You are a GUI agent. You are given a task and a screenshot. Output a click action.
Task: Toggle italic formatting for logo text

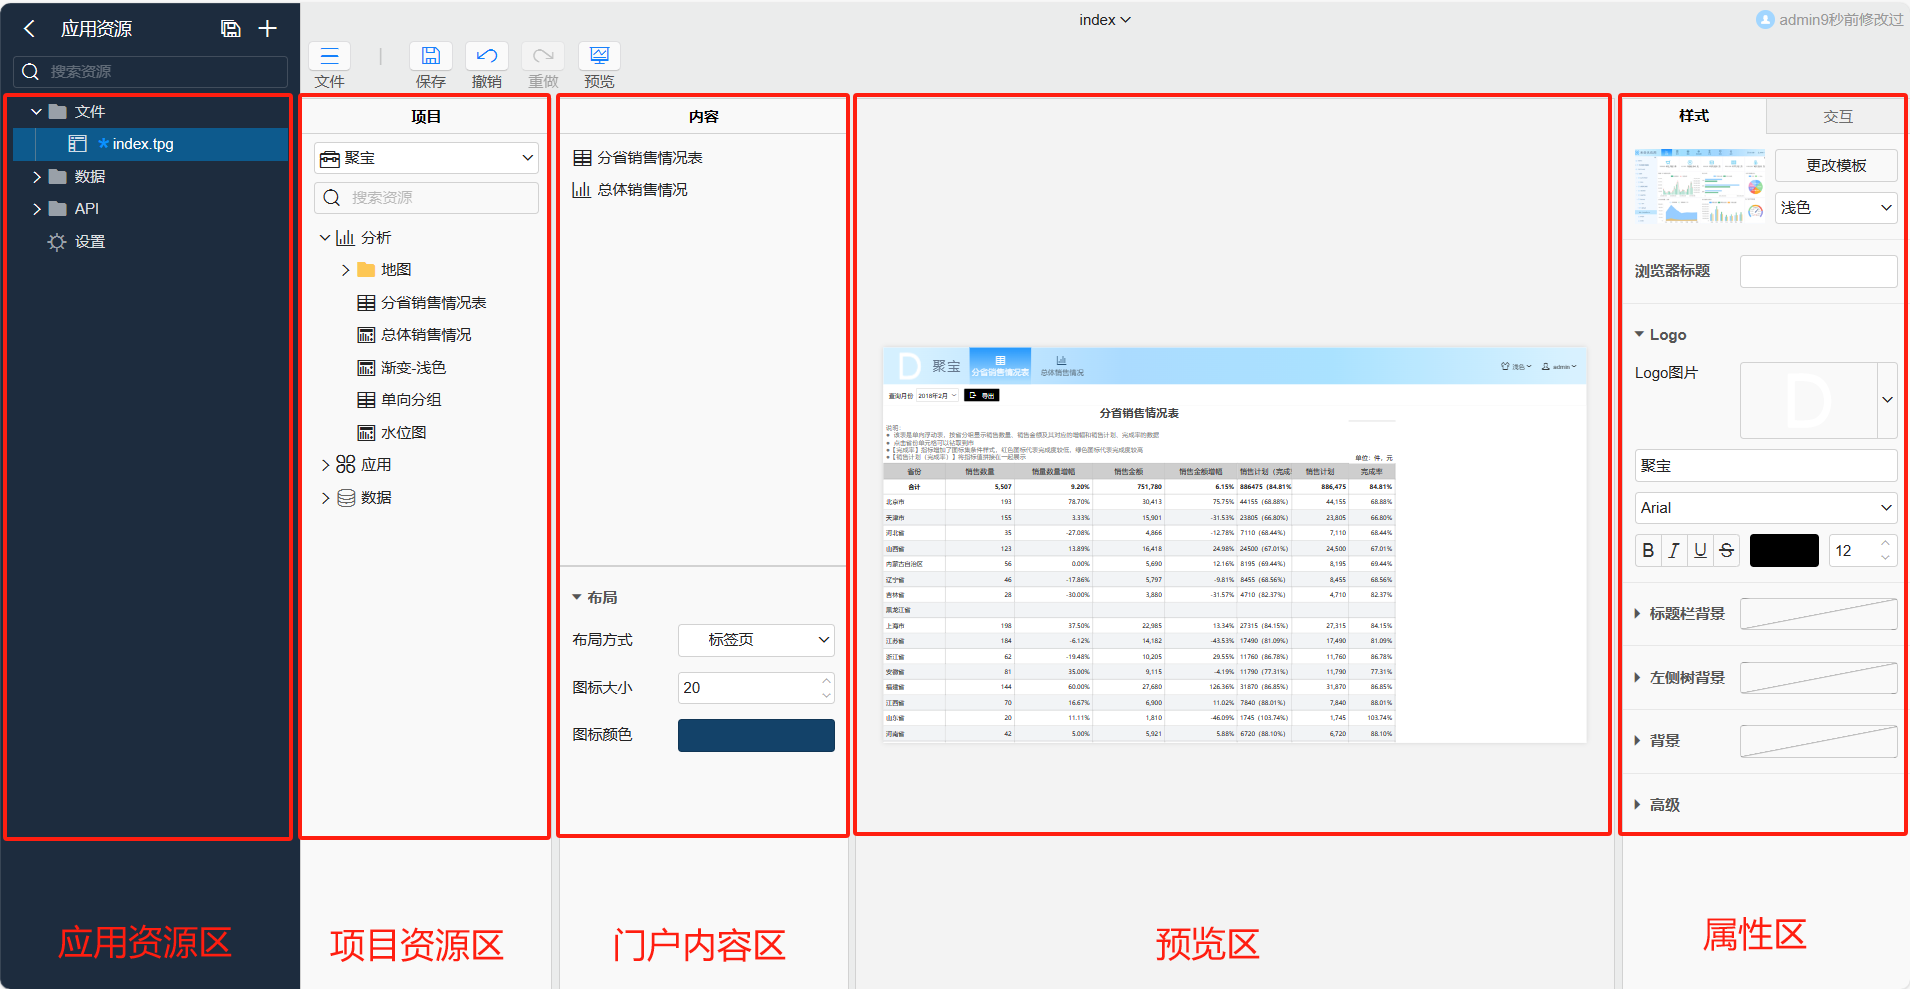coord(1674,551)
